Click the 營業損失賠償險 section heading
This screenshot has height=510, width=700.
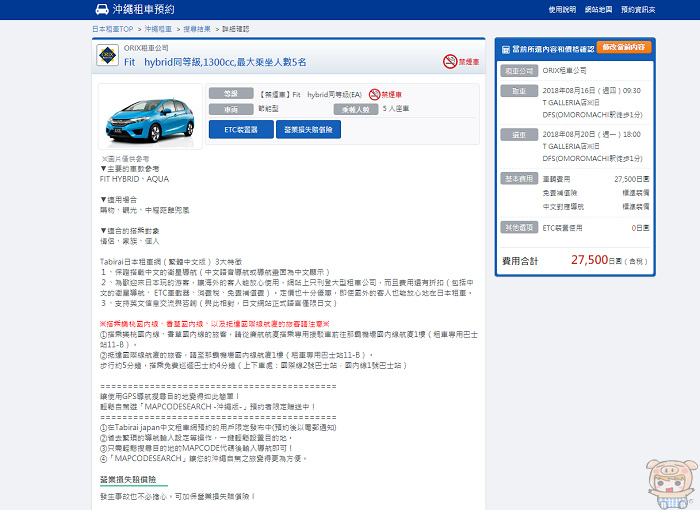tap(128, 479)
